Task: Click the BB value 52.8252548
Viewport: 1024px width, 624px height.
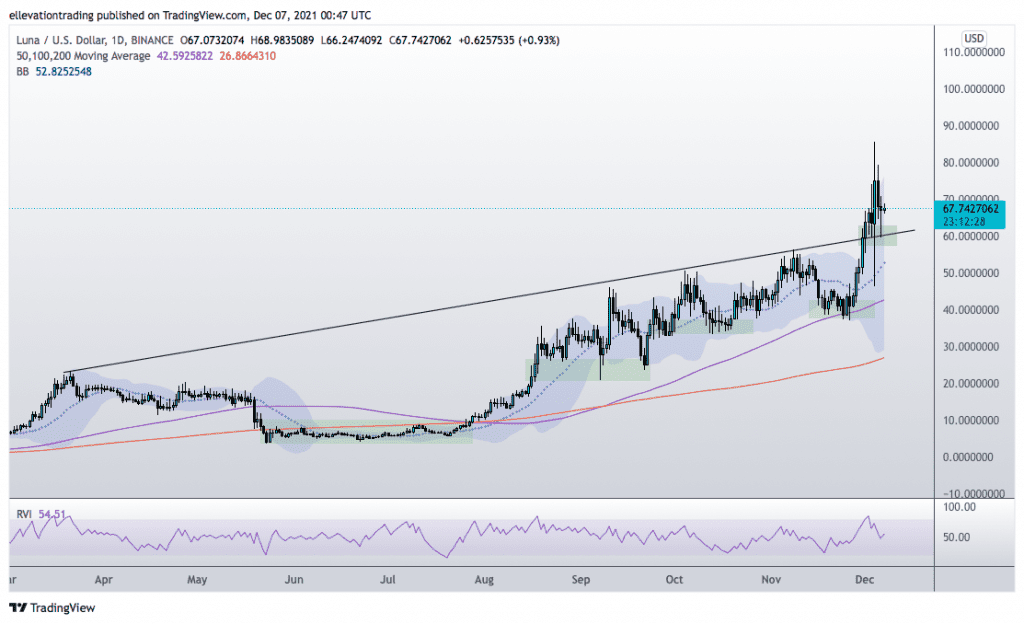Action: 63,72
